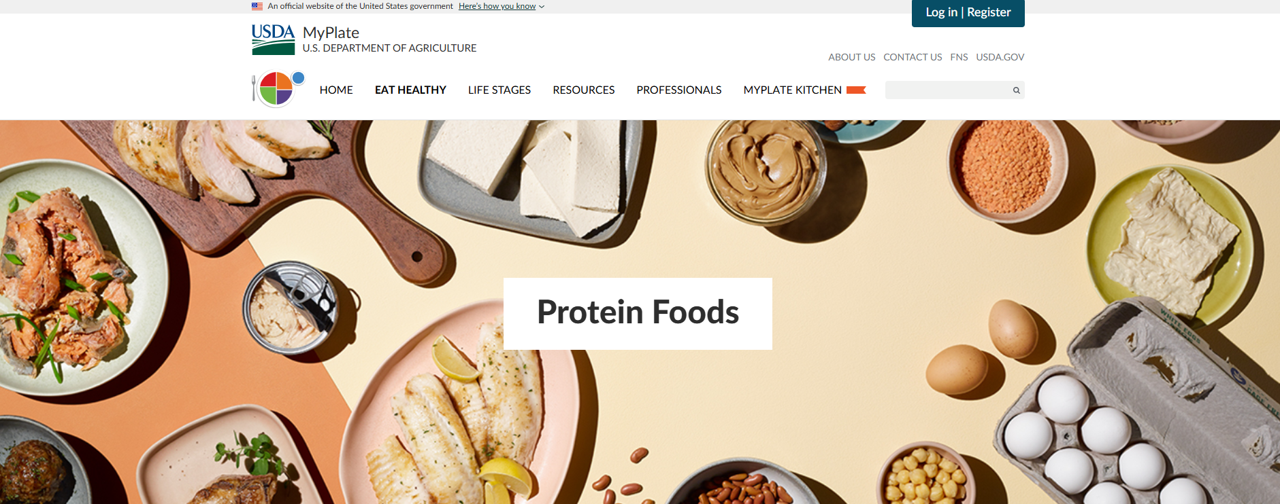
Task: Open the Professionals menu
Action: click(x=679, y=90)
